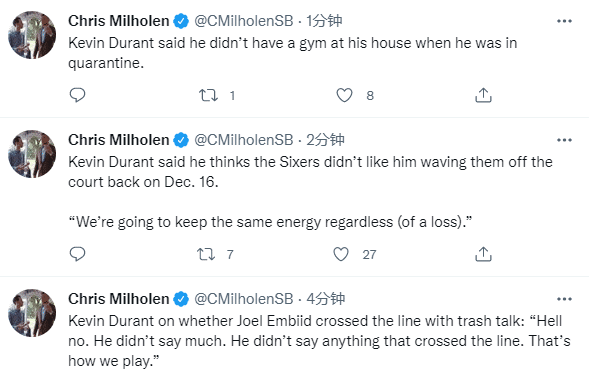Click the avatar on the Sixers tweet
This screenshot has height=377, width=589.
click(32, 154)
